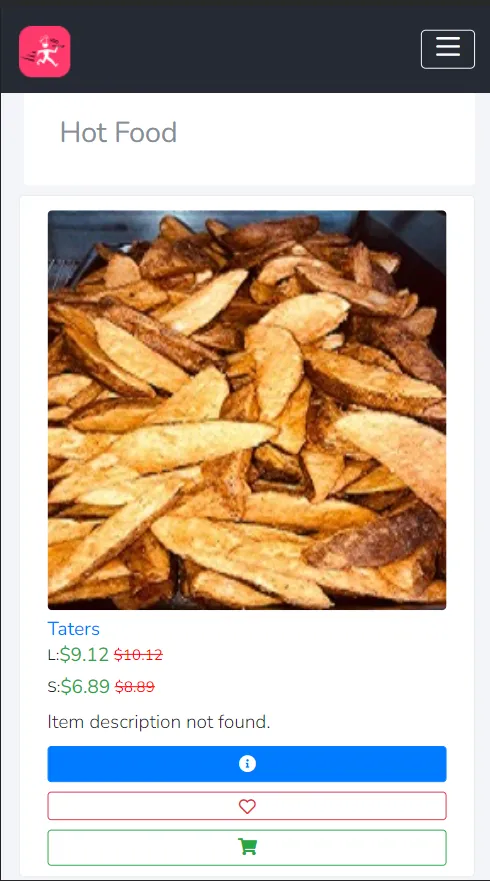Image resolution: width=490 pixels, height=881 pixels.
Task: Click the pink running chef logo
Action: click(44, 51)
